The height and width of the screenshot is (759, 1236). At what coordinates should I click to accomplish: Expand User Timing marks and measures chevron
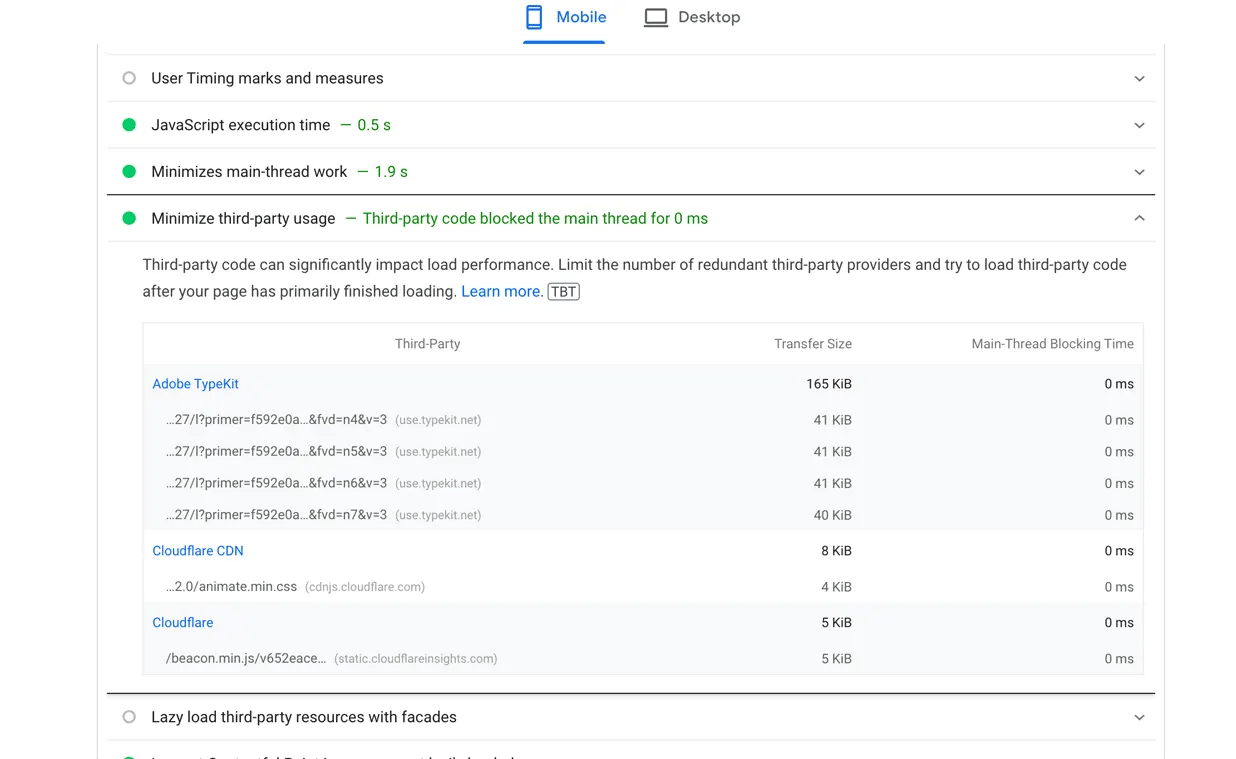click(x=1139, y=78)
